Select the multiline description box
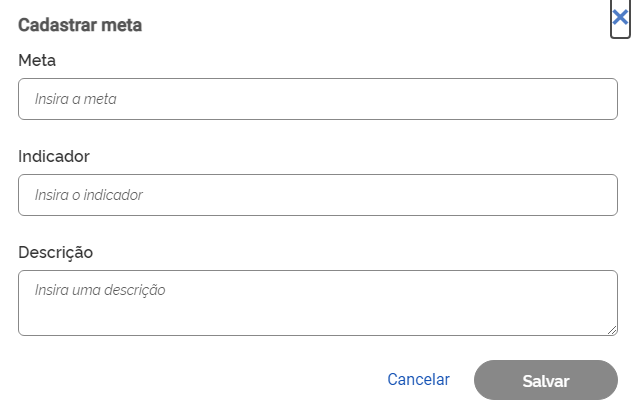634x410 pixels. pyautogui.click(x=318, y=302)
